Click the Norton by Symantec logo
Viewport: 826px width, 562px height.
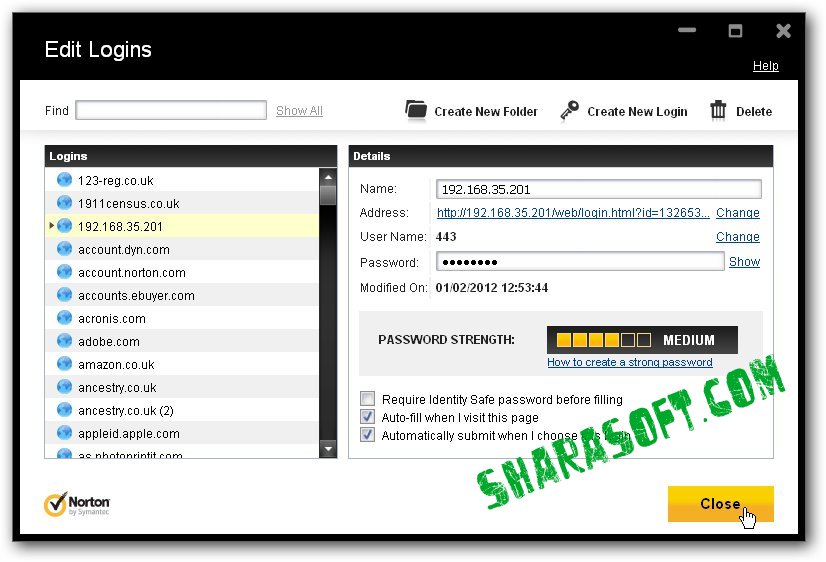(x=77, y=504)
